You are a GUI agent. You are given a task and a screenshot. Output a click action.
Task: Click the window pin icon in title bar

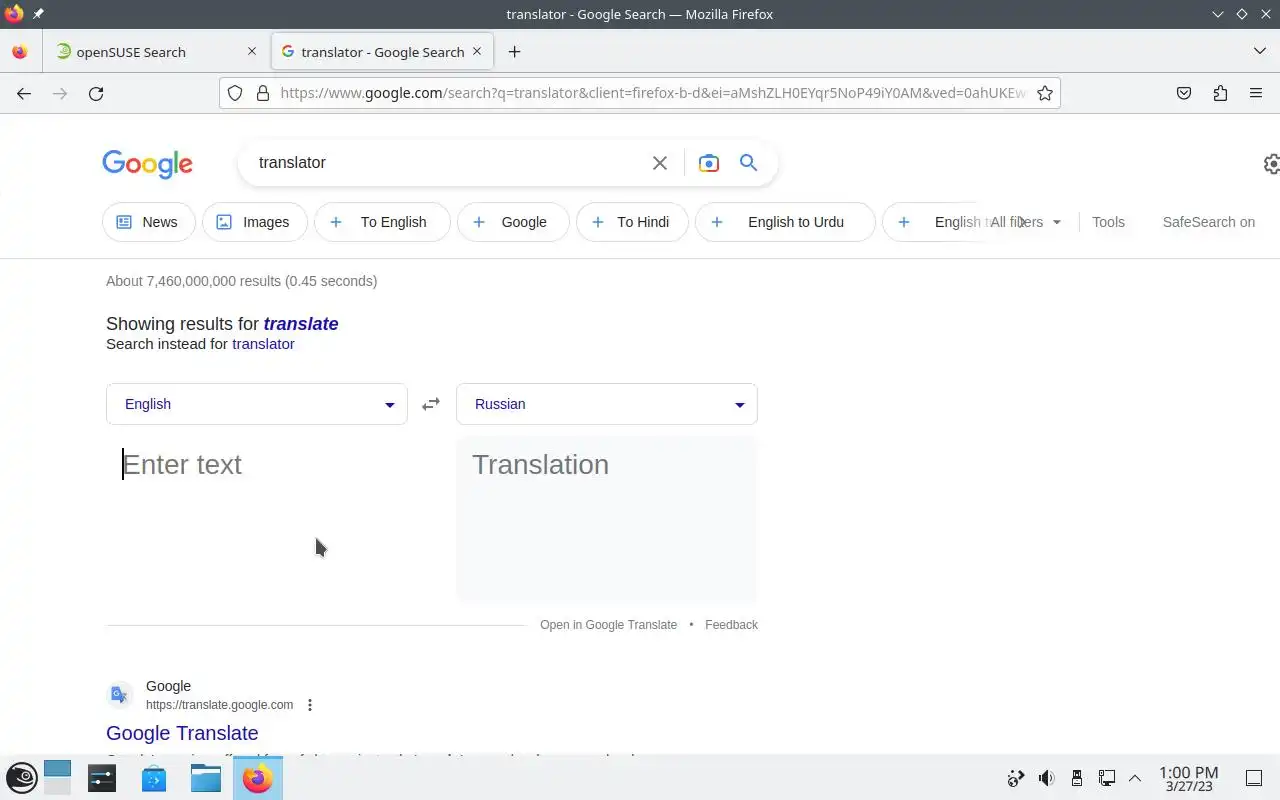point(38,14)
